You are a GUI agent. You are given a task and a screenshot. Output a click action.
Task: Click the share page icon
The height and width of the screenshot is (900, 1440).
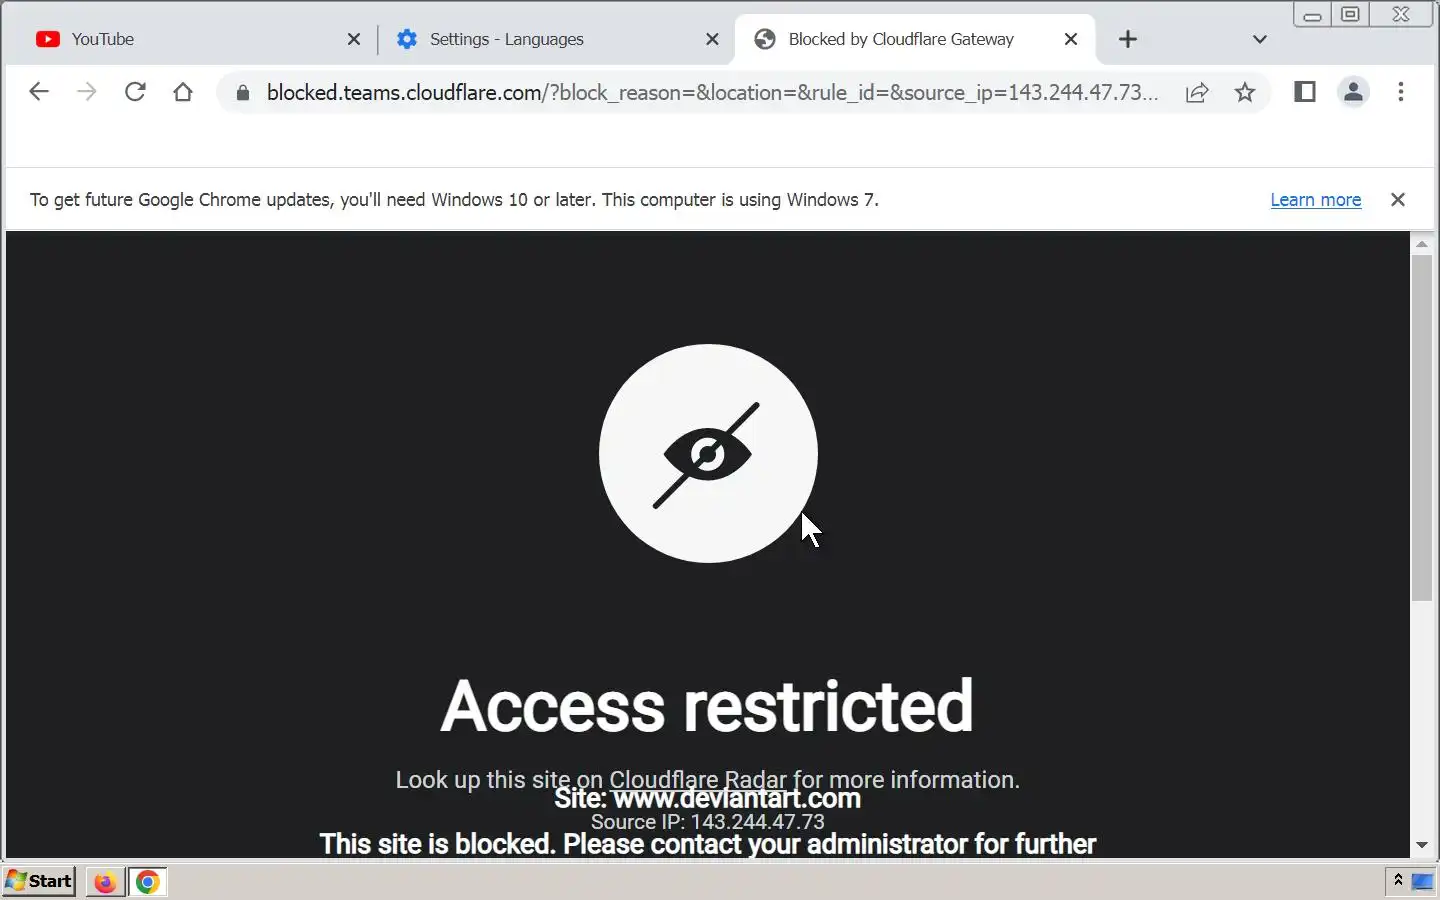pos(1197,92)
